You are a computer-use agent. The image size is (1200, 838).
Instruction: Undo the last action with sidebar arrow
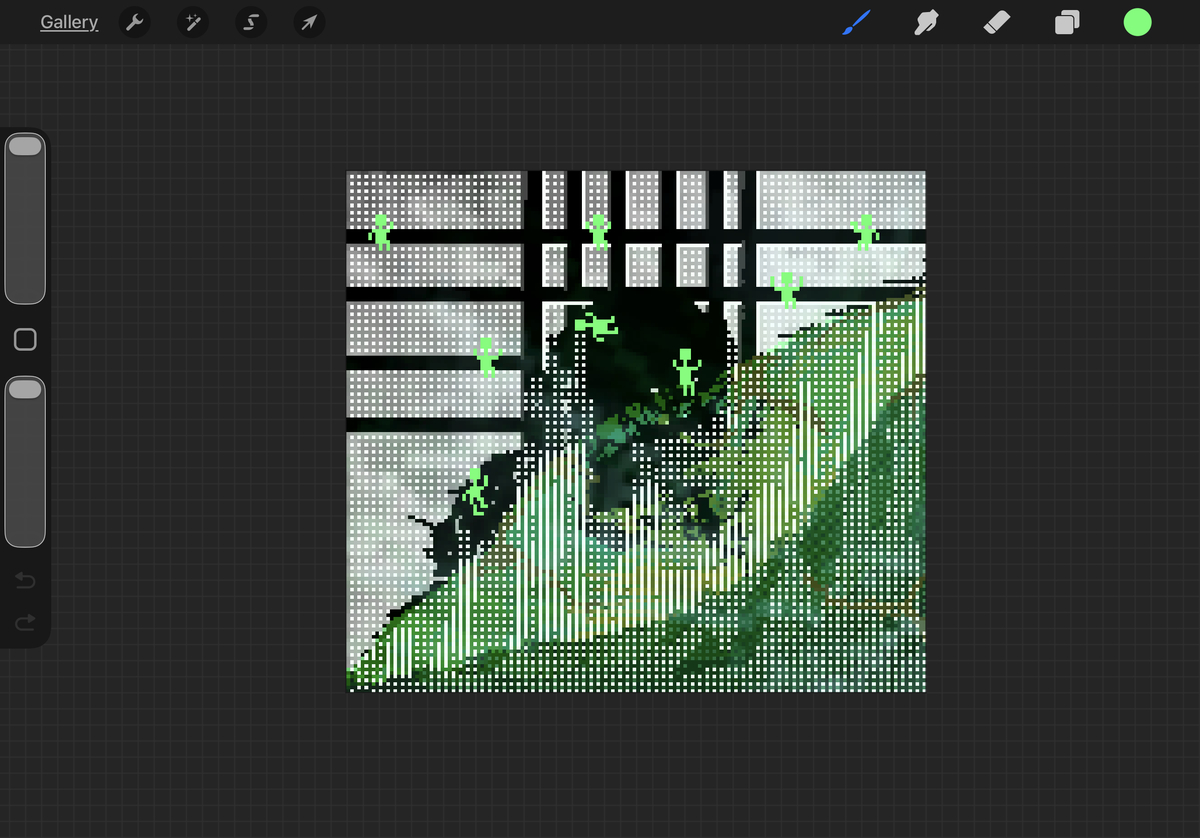[25, 581]
